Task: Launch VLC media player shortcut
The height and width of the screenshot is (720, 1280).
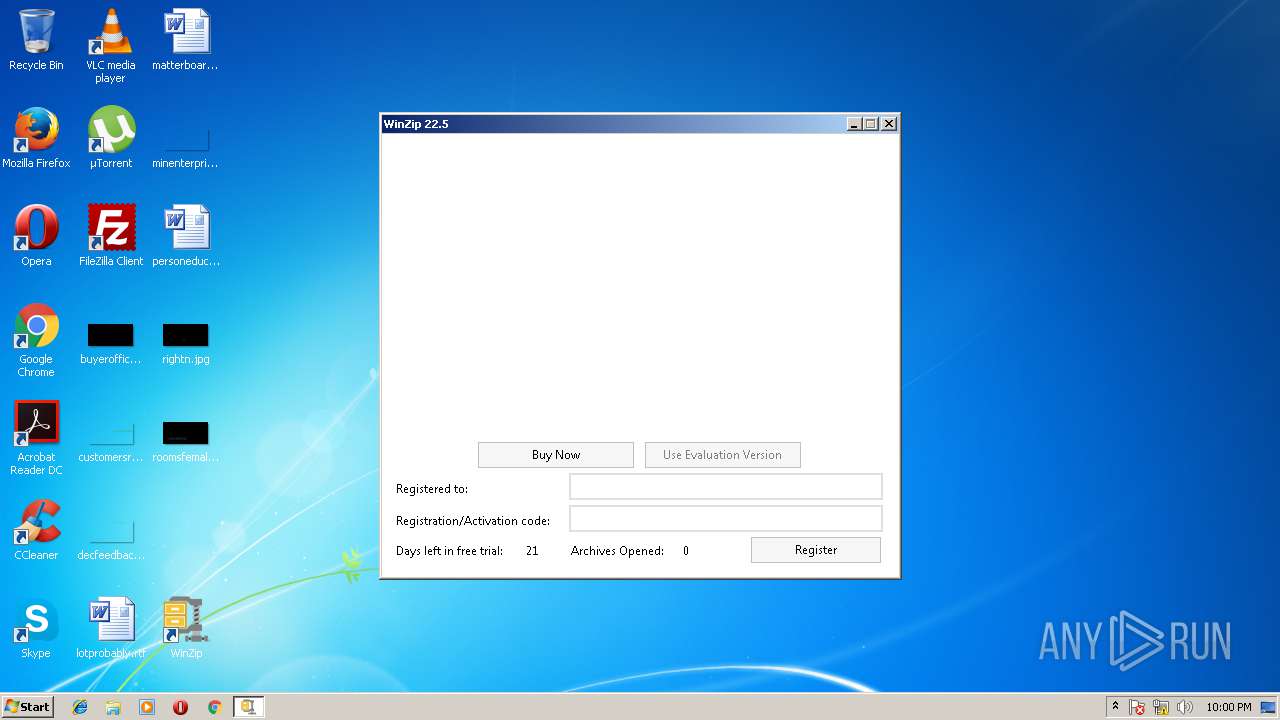Action: point(110,46)
